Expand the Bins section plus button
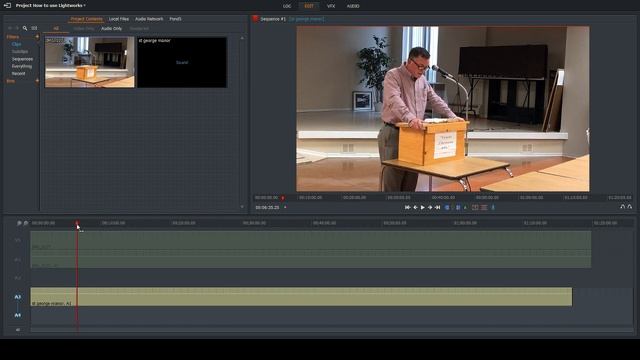The image size is (640, 360). pyautogui.click(x=37, y=81)
